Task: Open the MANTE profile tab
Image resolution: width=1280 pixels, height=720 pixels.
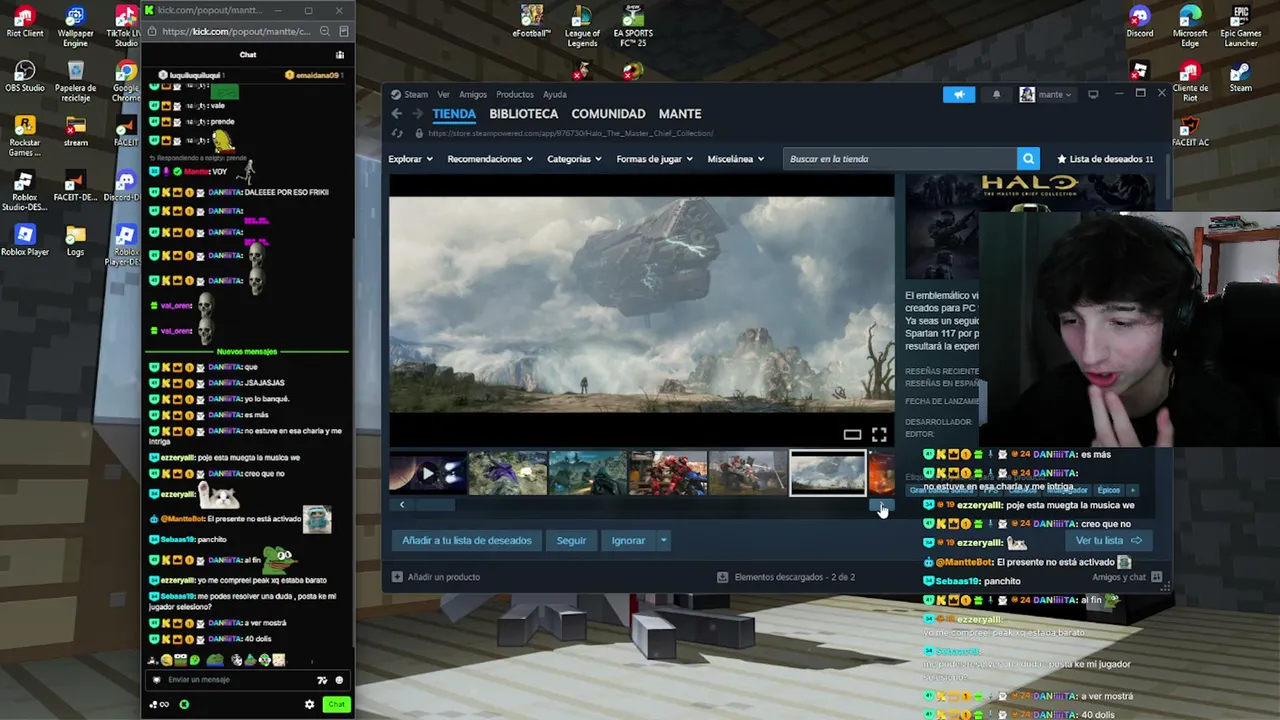Action: coord(680,114)
